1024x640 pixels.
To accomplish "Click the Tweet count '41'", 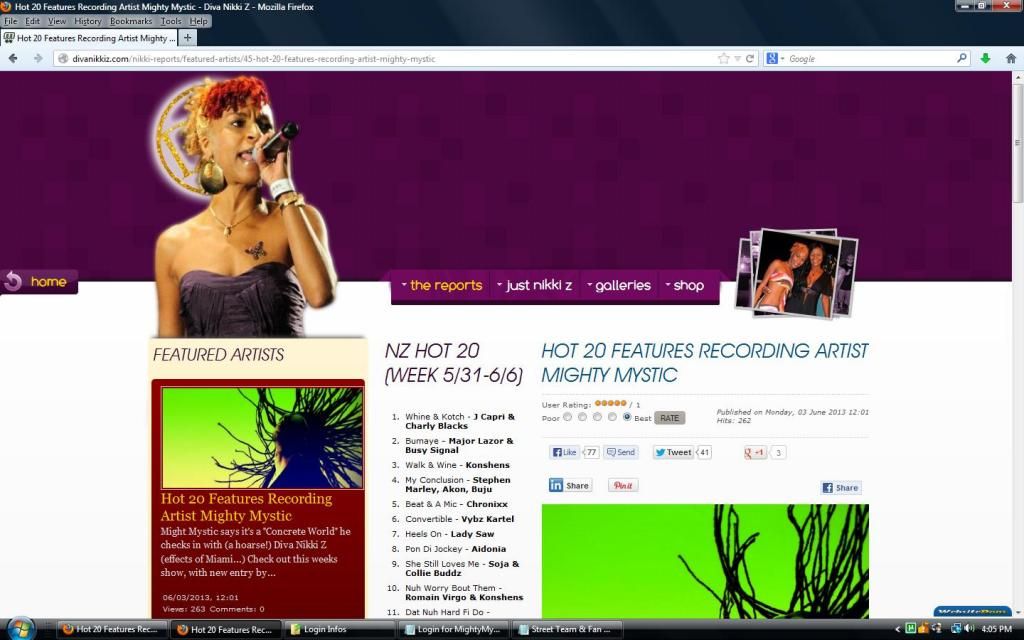I will 704,452.
